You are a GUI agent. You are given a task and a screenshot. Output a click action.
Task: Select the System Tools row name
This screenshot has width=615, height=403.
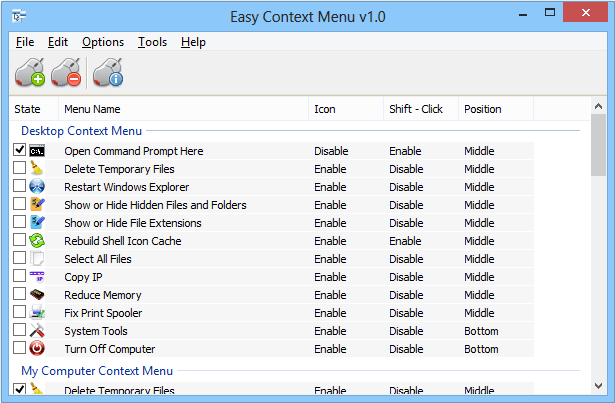pos(96,331)
